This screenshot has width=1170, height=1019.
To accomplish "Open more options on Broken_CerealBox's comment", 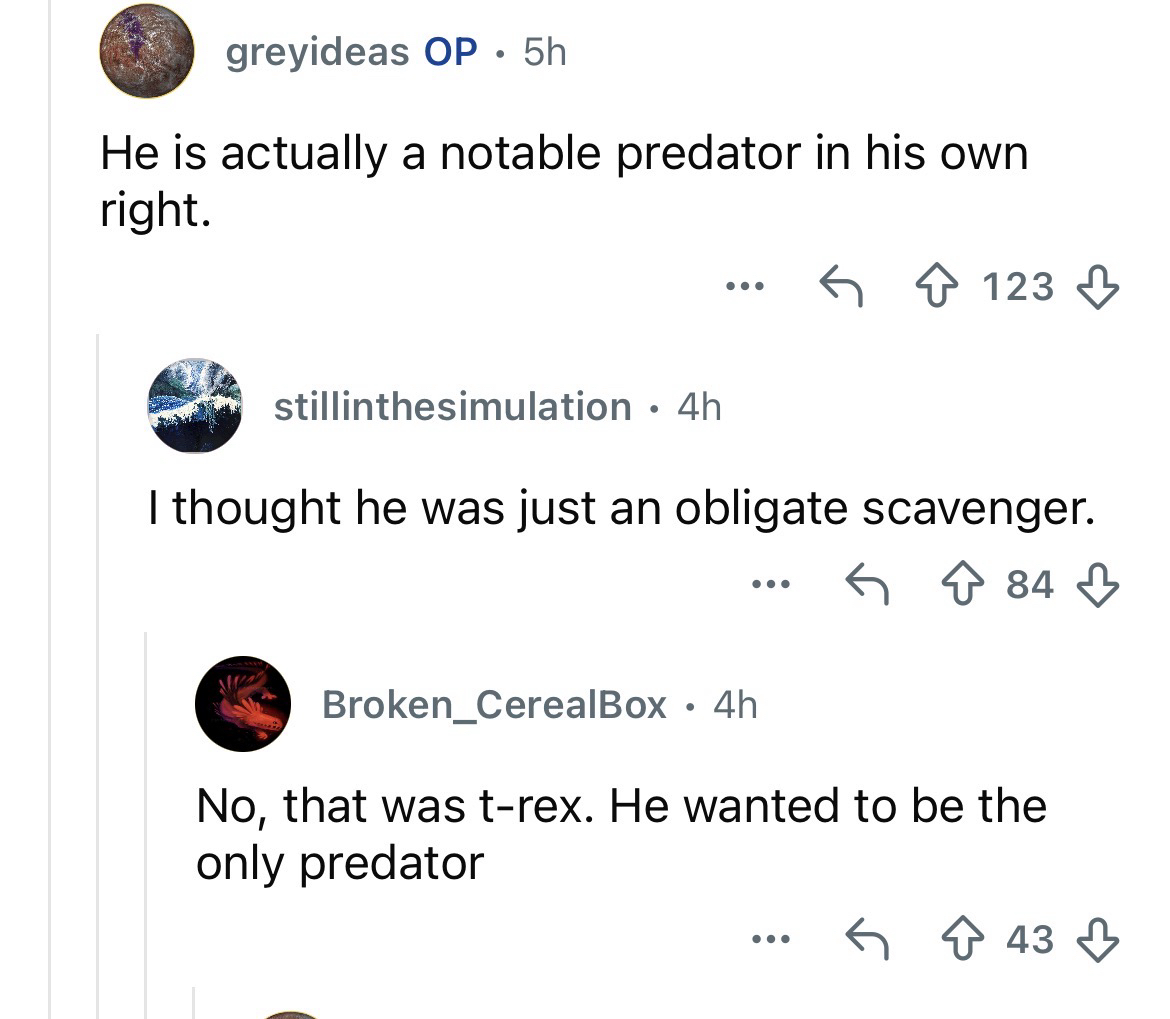I will coord(771,939).
